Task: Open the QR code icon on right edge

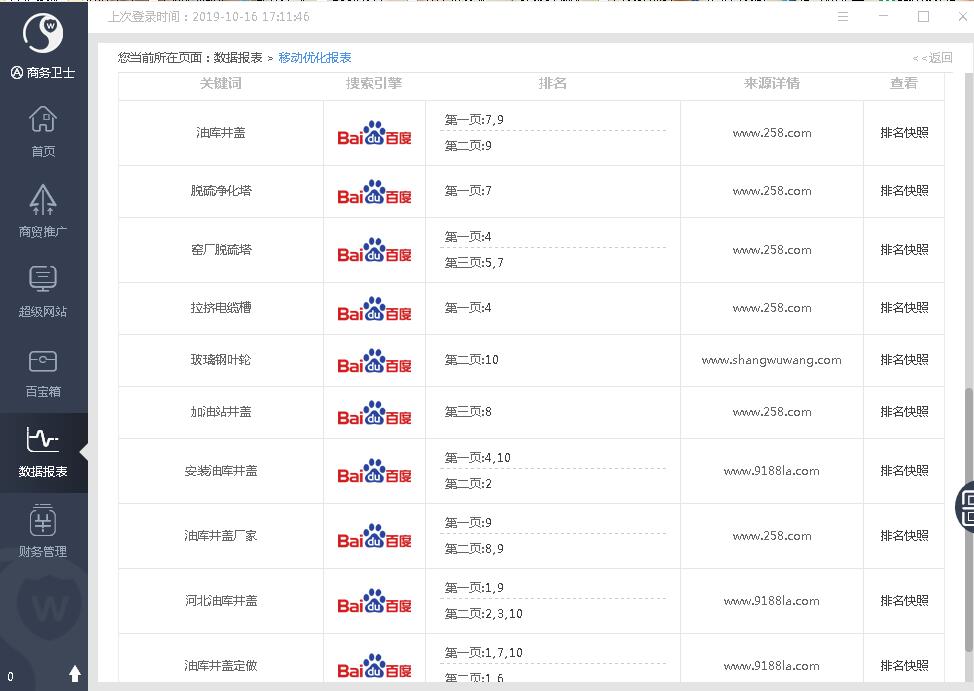Action: coord(966,505)
